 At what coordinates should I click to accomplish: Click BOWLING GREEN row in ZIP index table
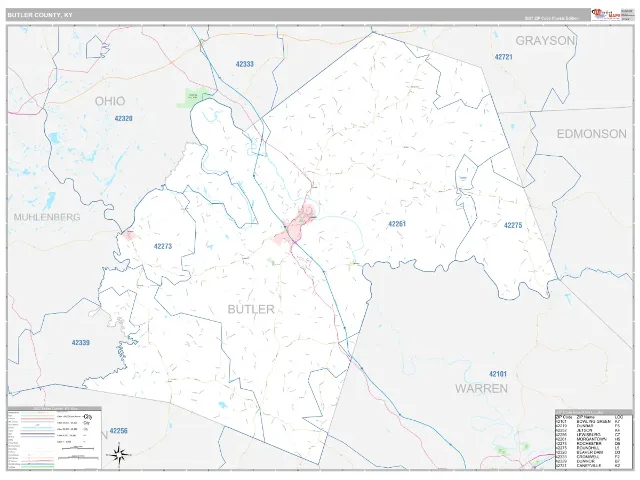point(588,422)
